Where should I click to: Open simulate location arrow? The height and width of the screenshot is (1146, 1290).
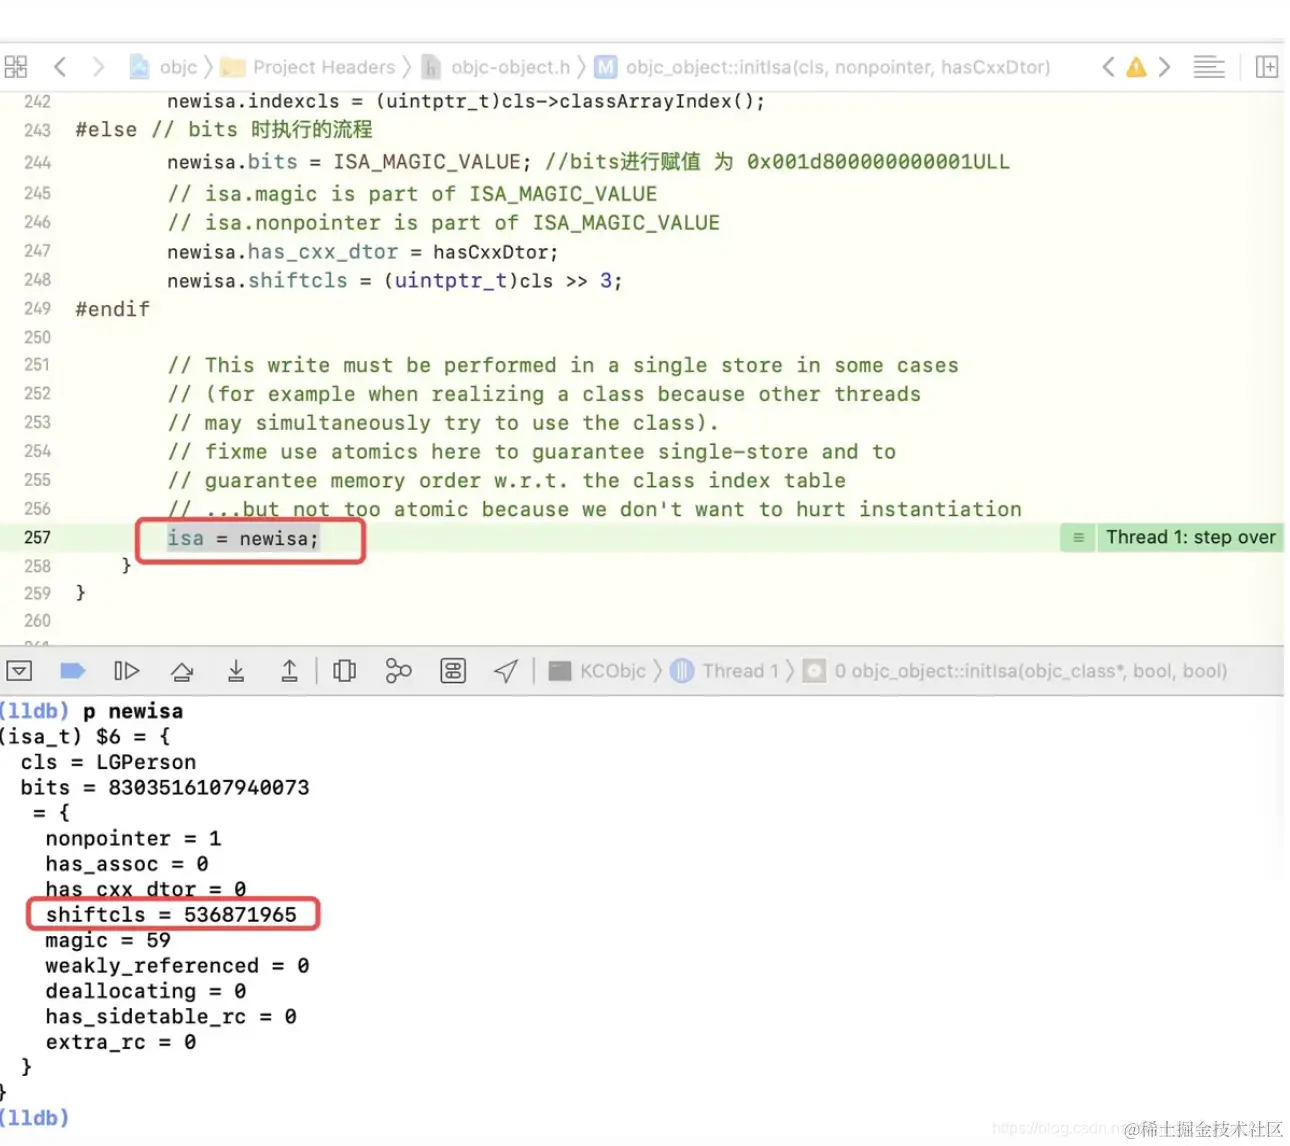tap(506, 671)
